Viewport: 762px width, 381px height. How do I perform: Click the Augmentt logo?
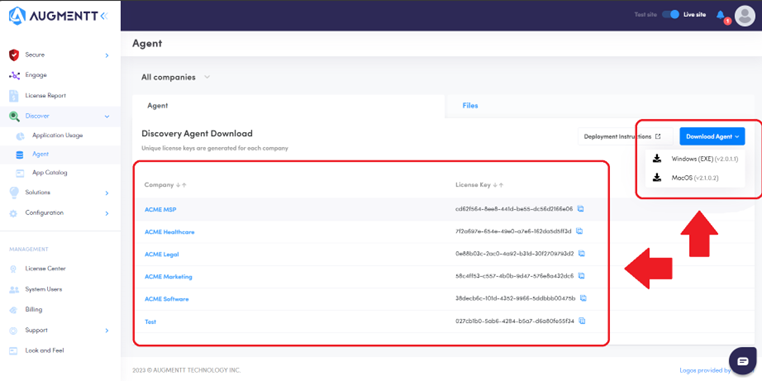coord(53,16)
